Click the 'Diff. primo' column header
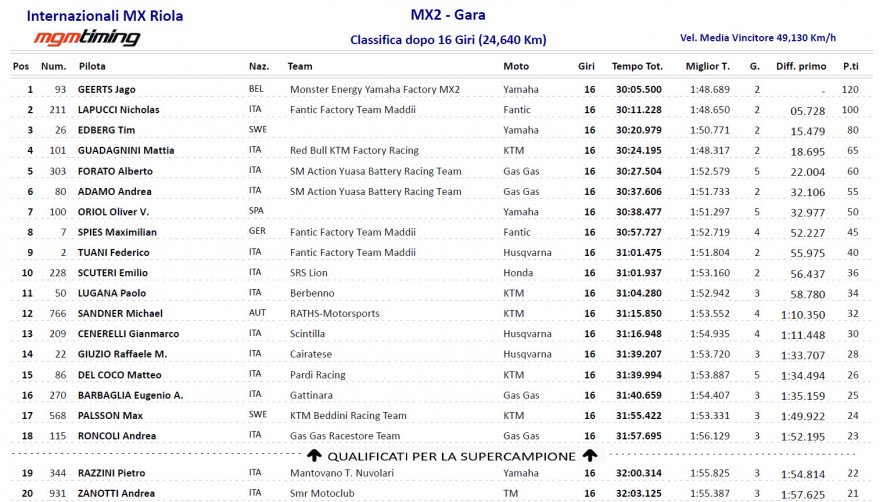This screenshot has height=502, width=880. point(801,66)
